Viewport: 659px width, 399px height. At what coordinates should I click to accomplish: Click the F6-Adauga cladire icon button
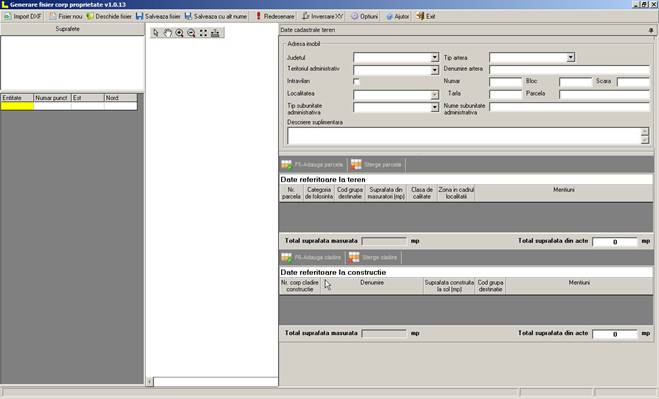311,257
